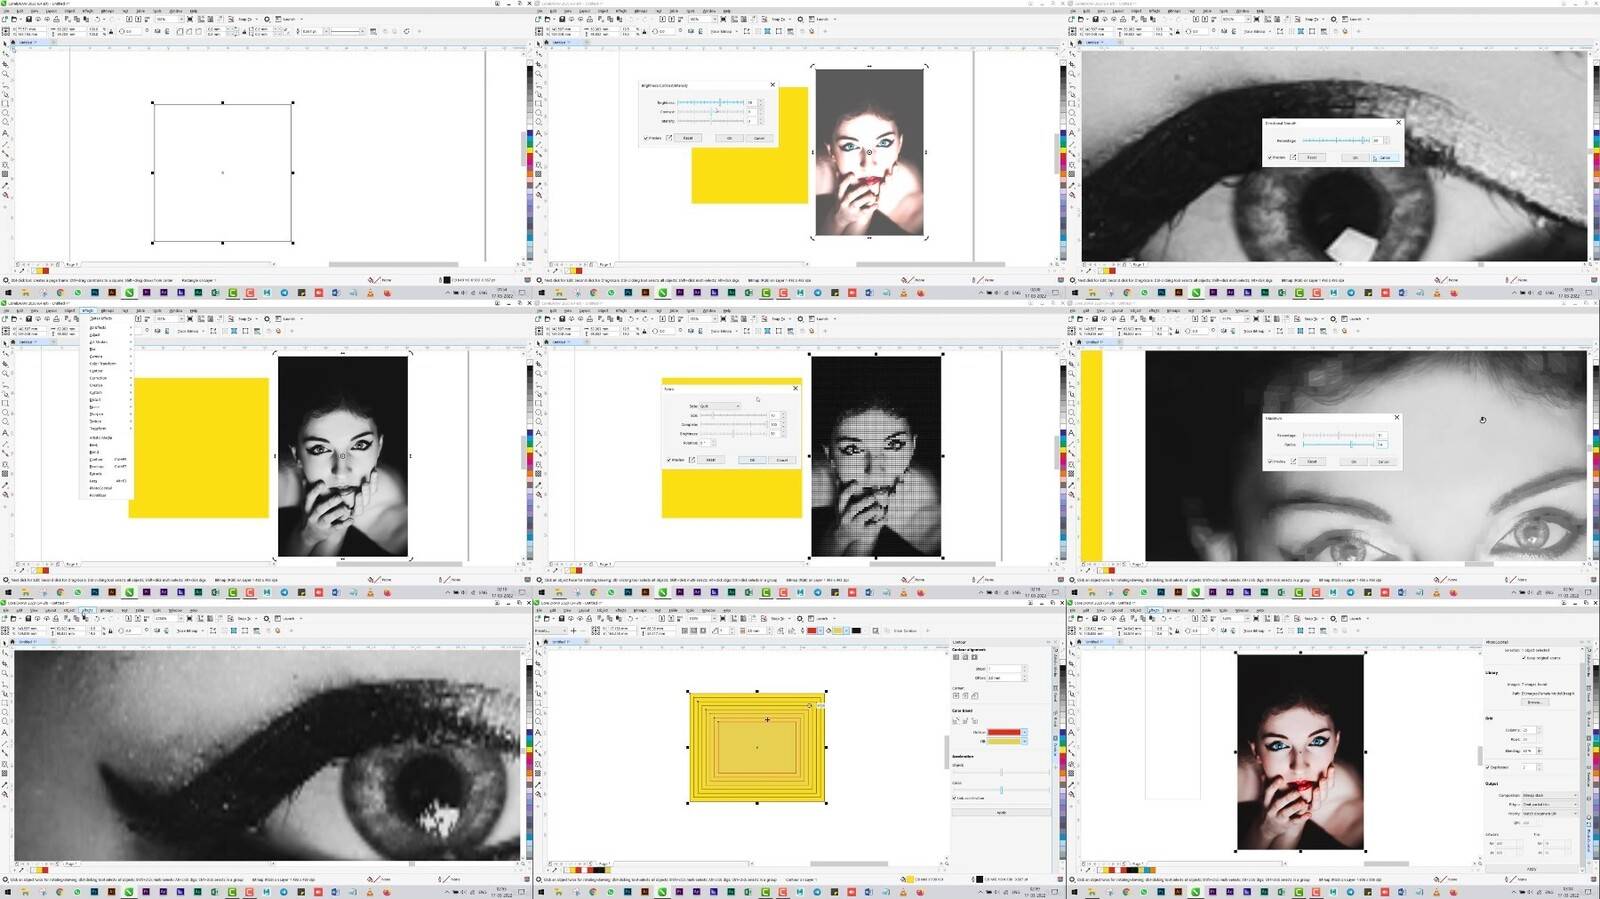The height and width of the screenshot is (899, 1600).
Task: Choose Pointillizer in the open Effects menu
Action: point(98,495)
